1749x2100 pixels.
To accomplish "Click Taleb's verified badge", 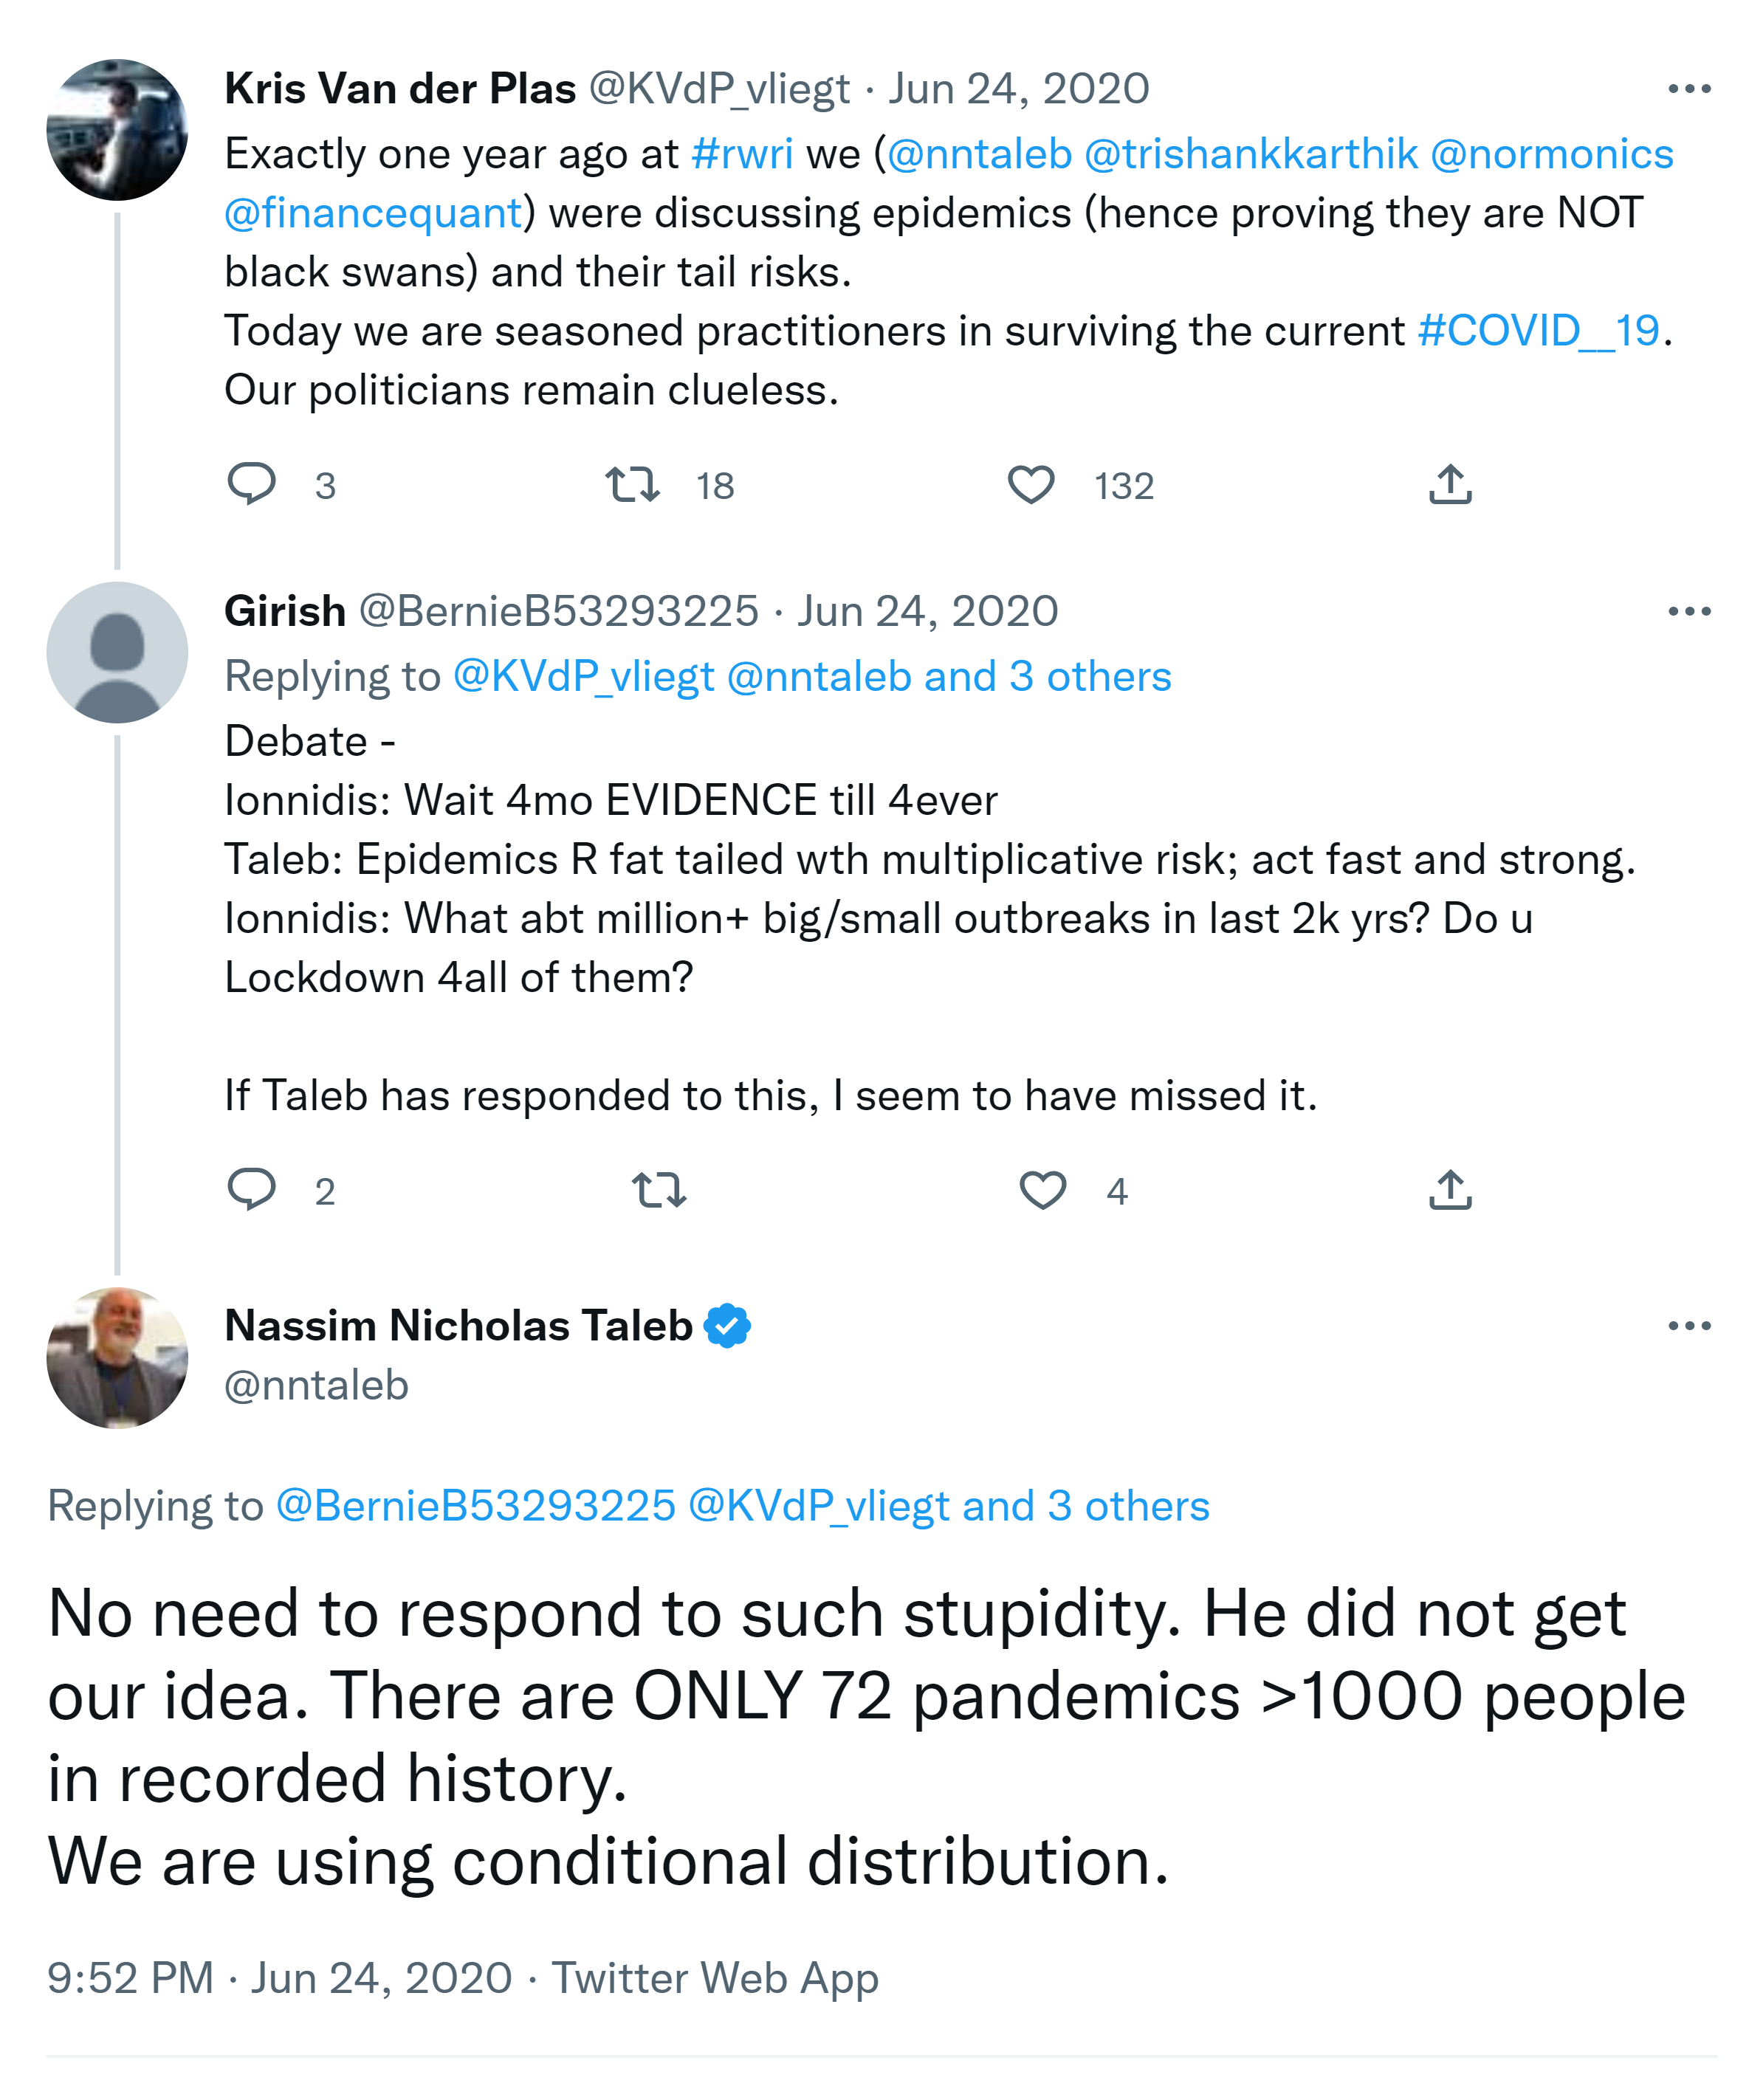I will 727,1326.
